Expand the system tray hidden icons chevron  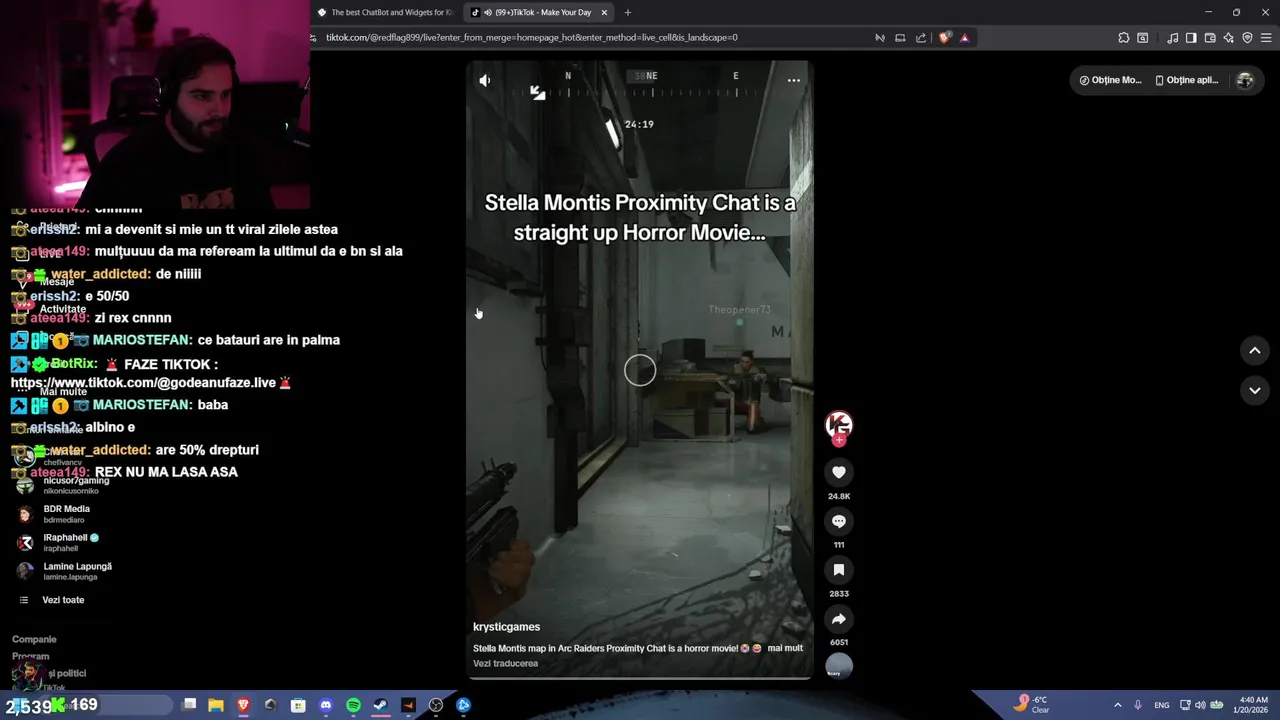point(1117,705)
